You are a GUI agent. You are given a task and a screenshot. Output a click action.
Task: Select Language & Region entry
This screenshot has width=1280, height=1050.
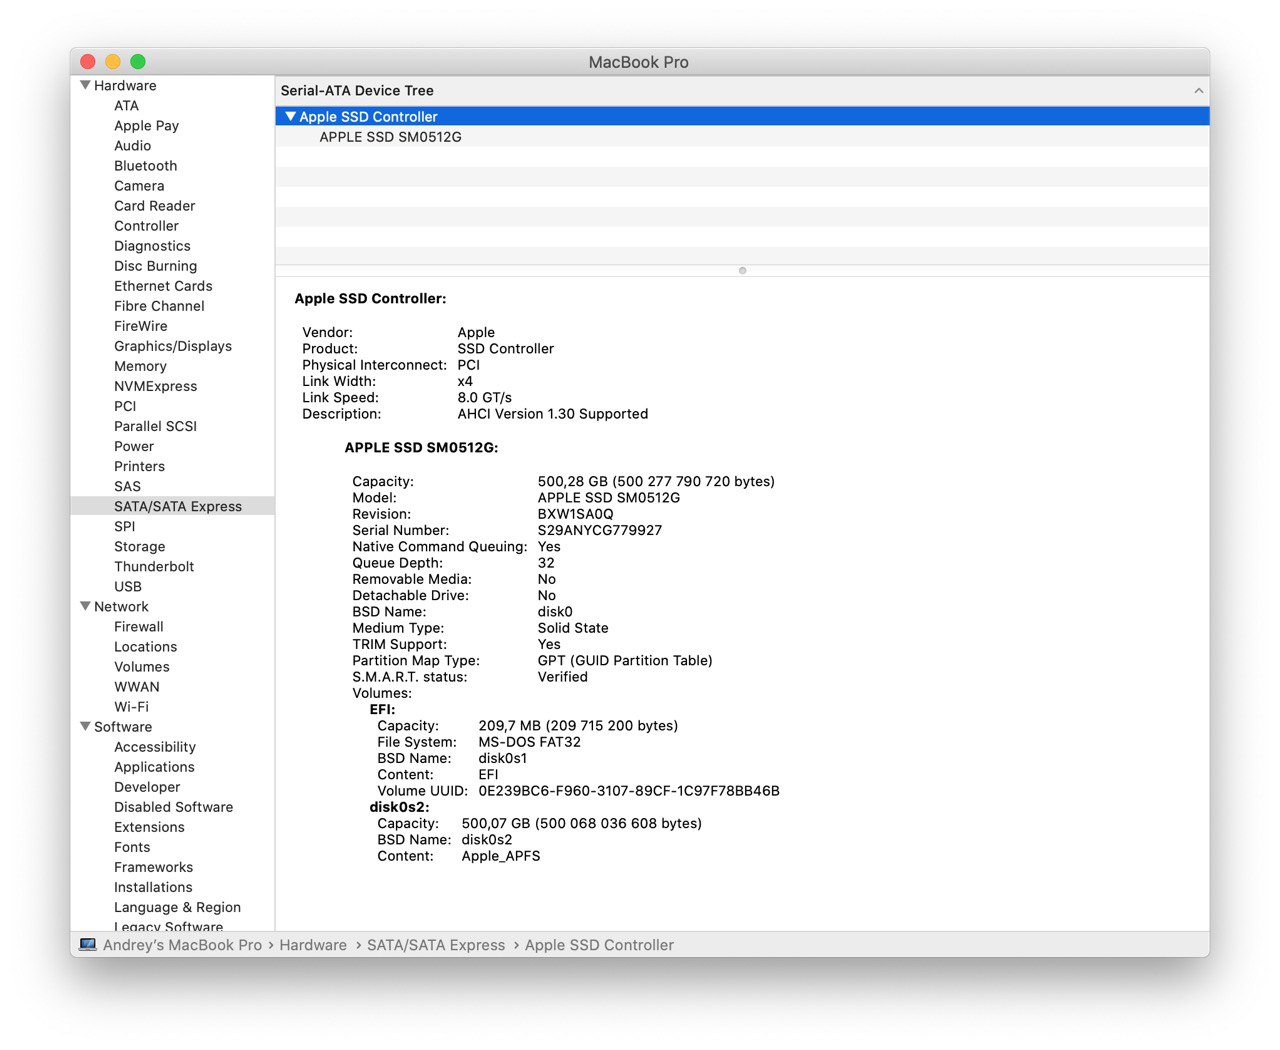coord(177,907)
